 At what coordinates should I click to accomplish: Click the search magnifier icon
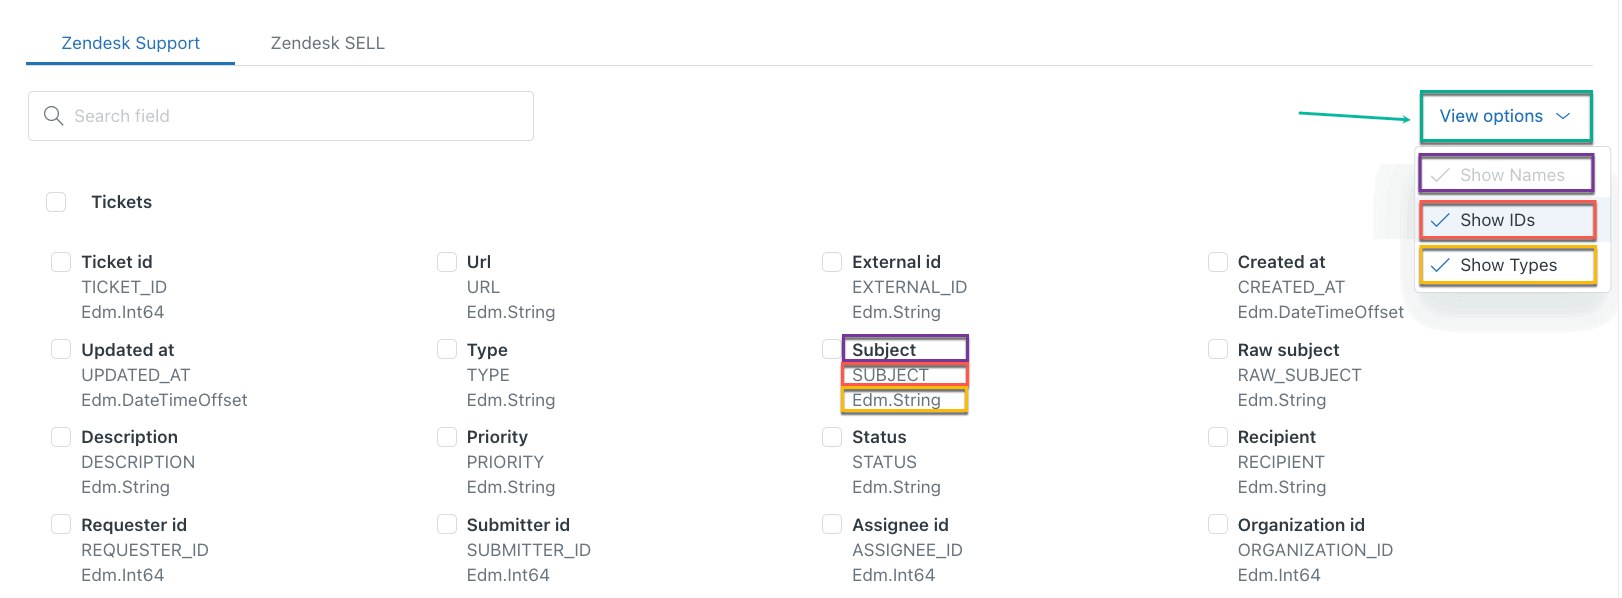pos(54,116)
